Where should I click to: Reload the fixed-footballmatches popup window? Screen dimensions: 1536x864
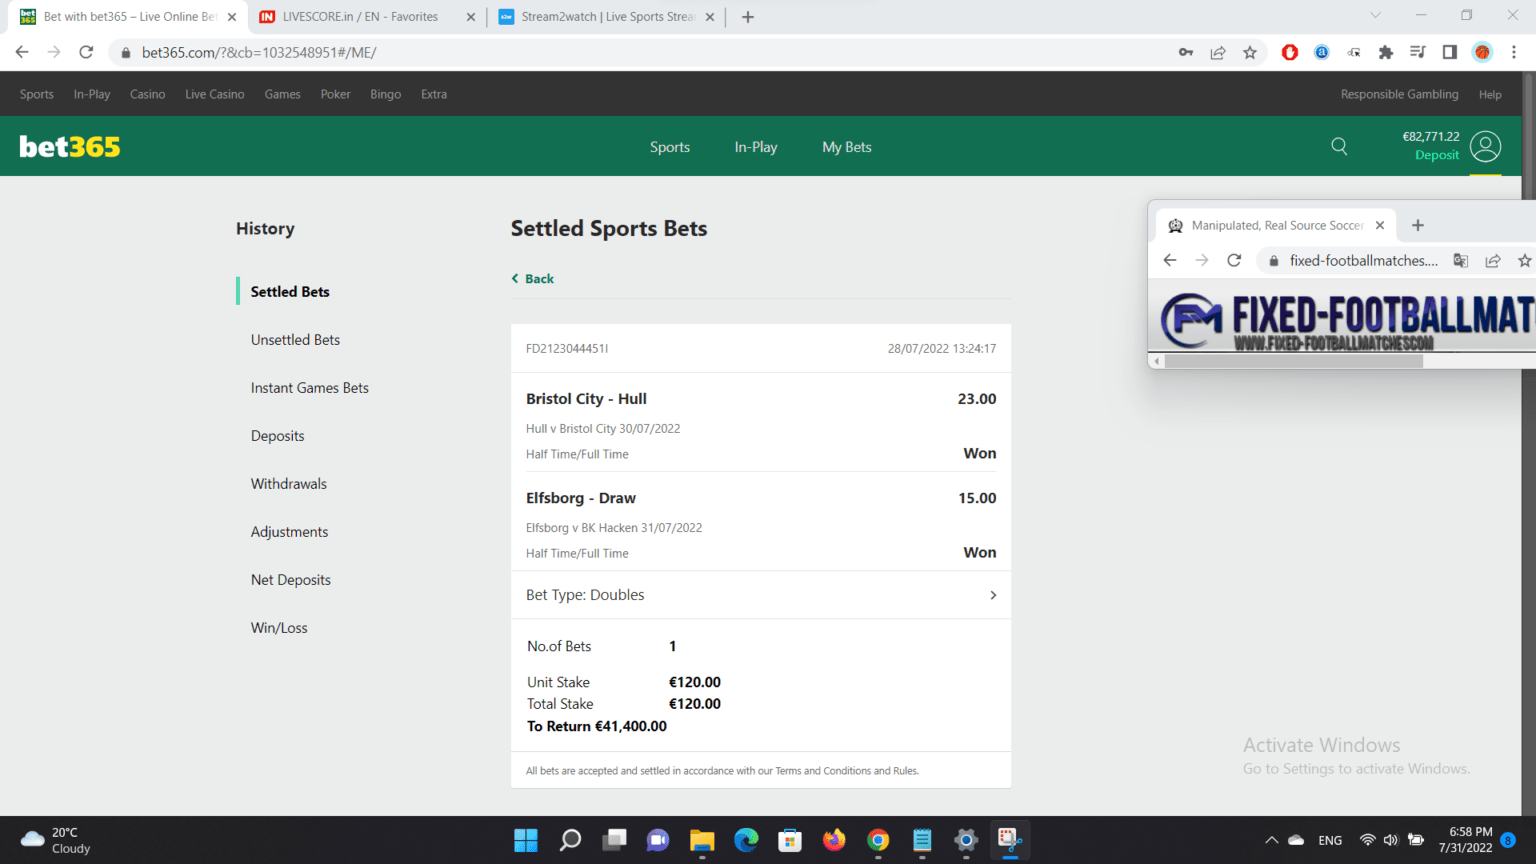click(1234, 260)
